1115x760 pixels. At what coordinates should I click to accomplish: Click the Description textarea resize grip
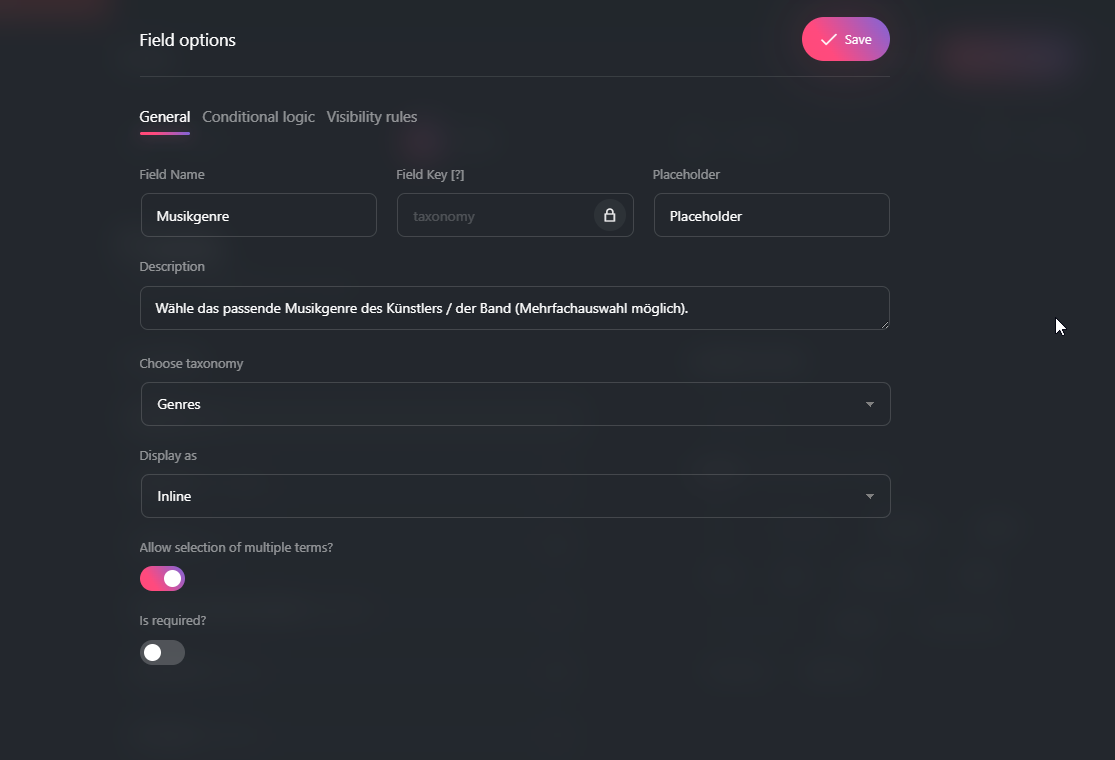pos(884,324)
